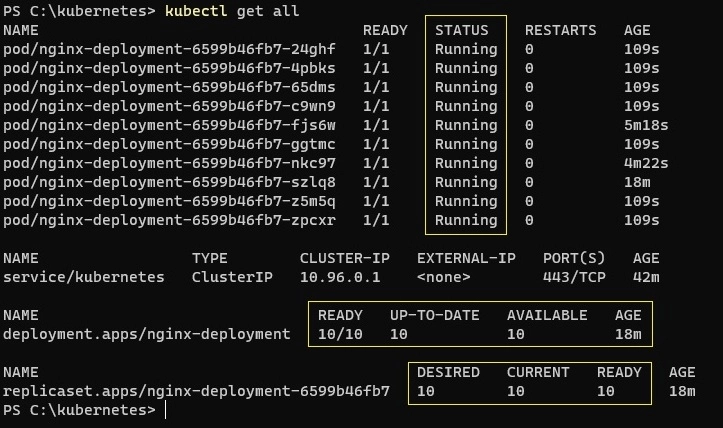Click the replicaset 18m age value
The width and height of the screenshot is (723, 428).
[x=682, y=391]
